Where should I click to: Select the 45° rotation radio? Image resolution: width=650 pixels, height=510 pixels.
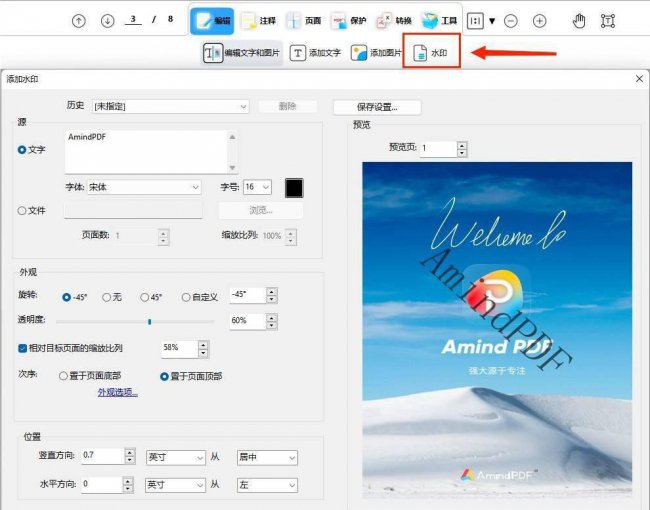point(144,297)
